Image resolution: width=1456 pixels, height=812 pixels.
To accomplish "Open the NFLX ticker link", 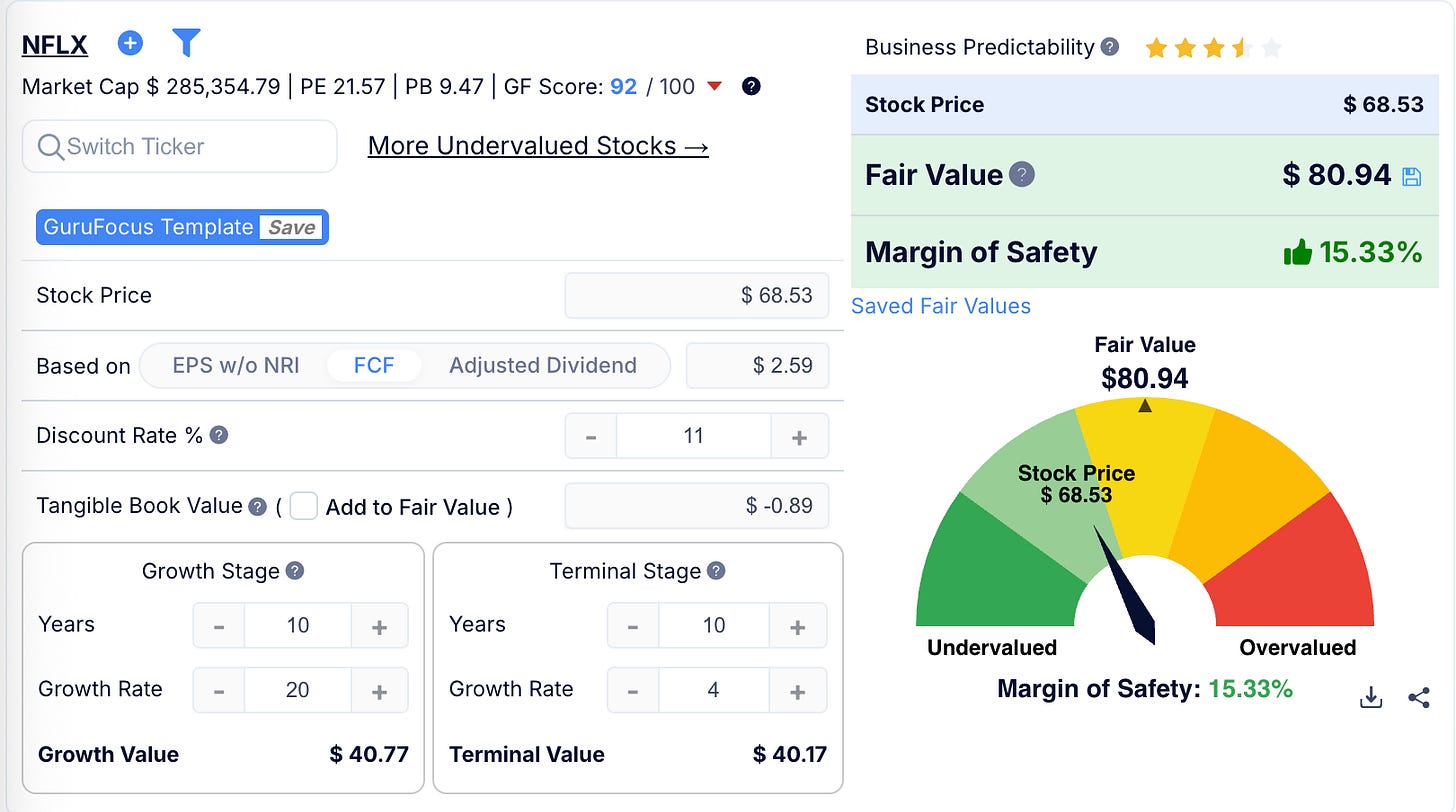I will point(55,45).
